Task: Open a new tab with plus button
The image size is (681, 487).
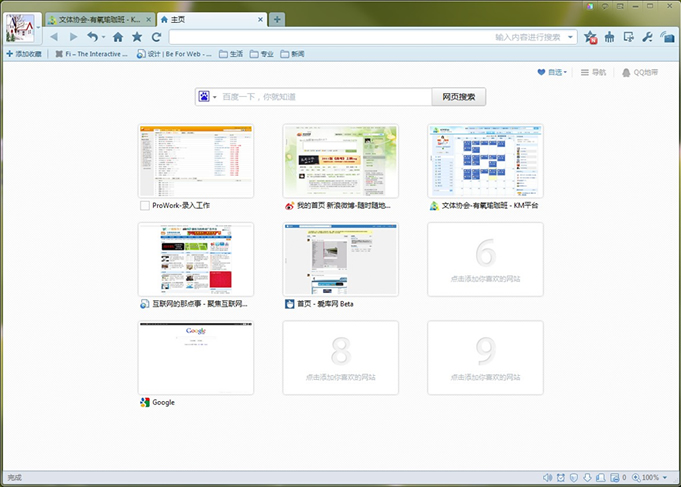Action: (x=277, y=19)
